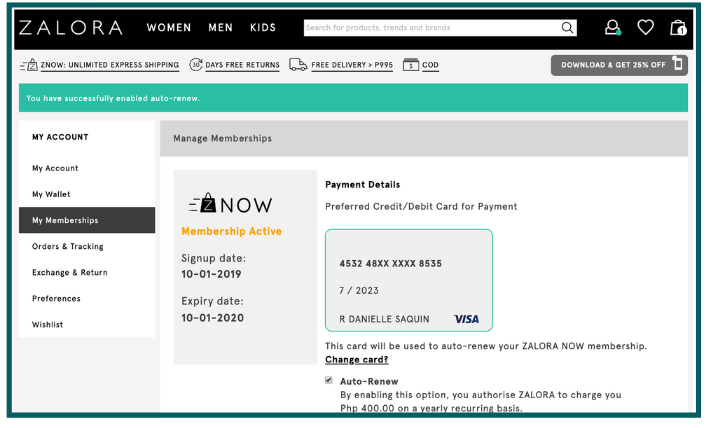Viewport: 710px width, 428px height.
Task: Select My Memberships in sidebar
Action: point(87,220)
